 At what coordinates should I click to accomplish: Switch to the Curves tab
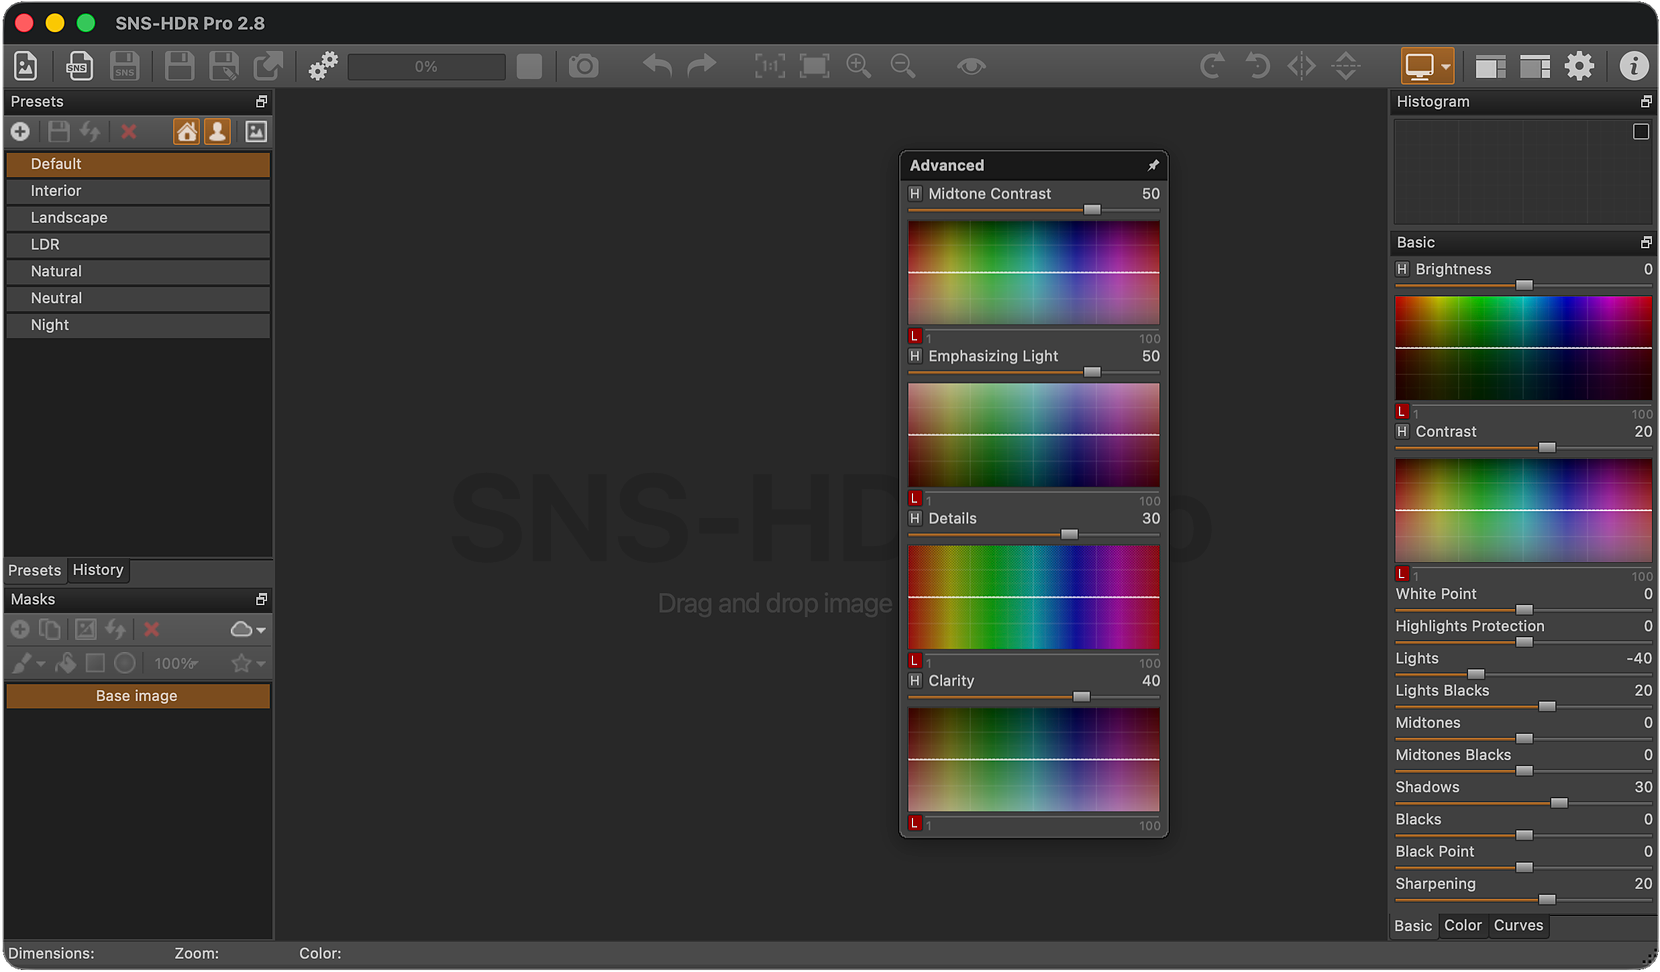pos(1518,926)
